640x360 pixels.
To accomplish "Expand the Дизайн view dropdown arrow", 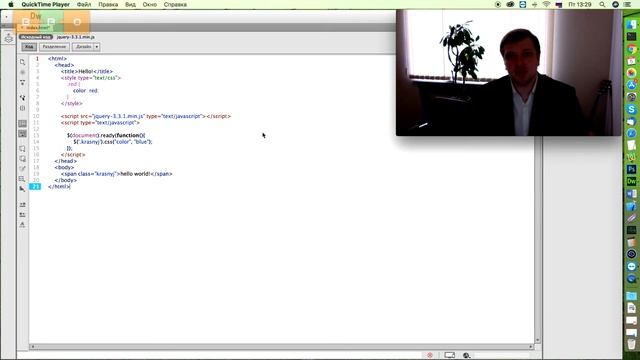I will [x=97, y=47].
